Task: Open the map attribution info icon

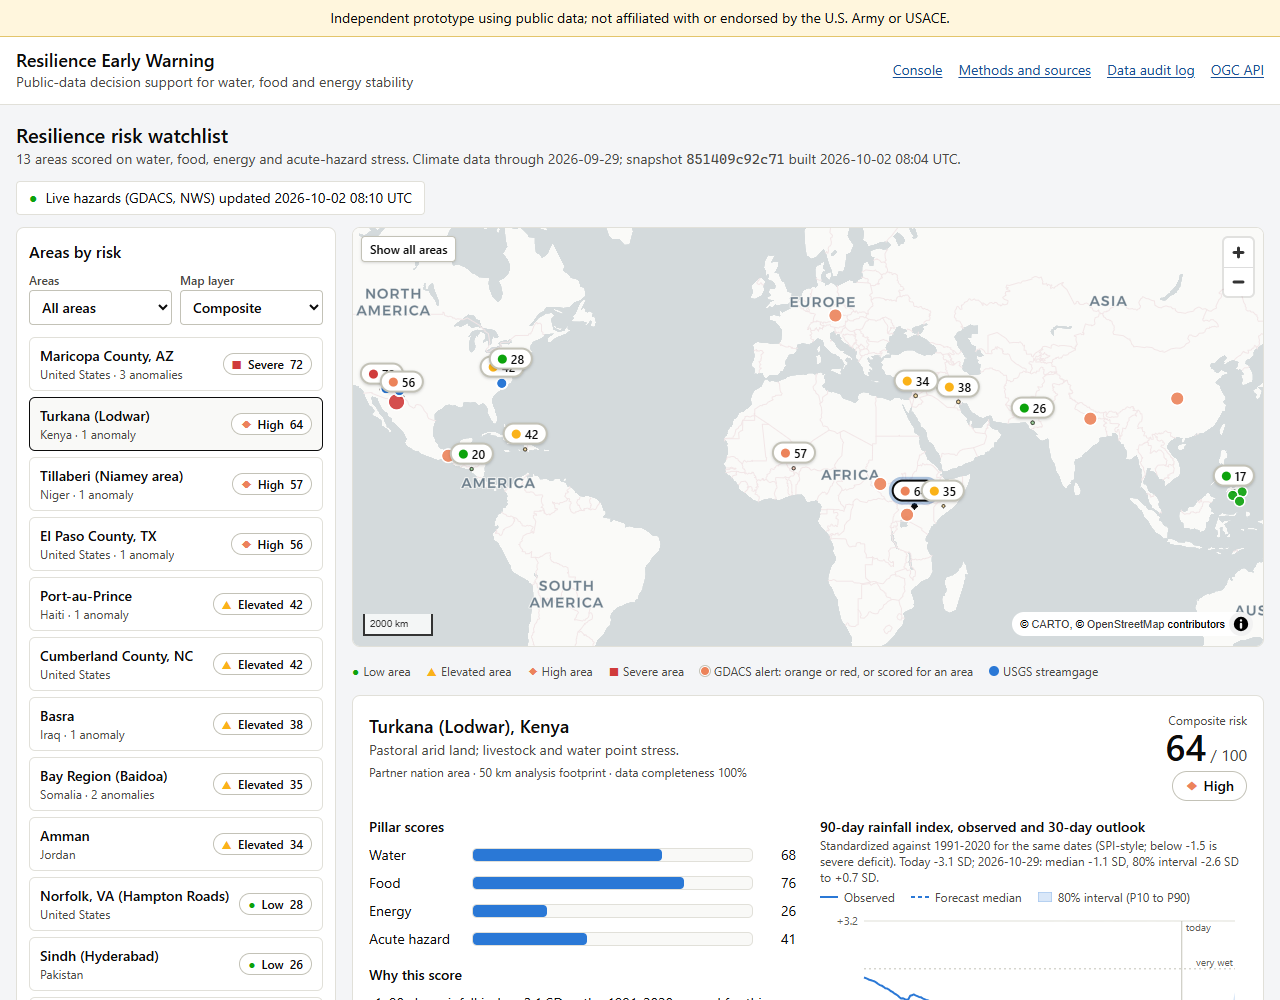Action: point(1241,624)
